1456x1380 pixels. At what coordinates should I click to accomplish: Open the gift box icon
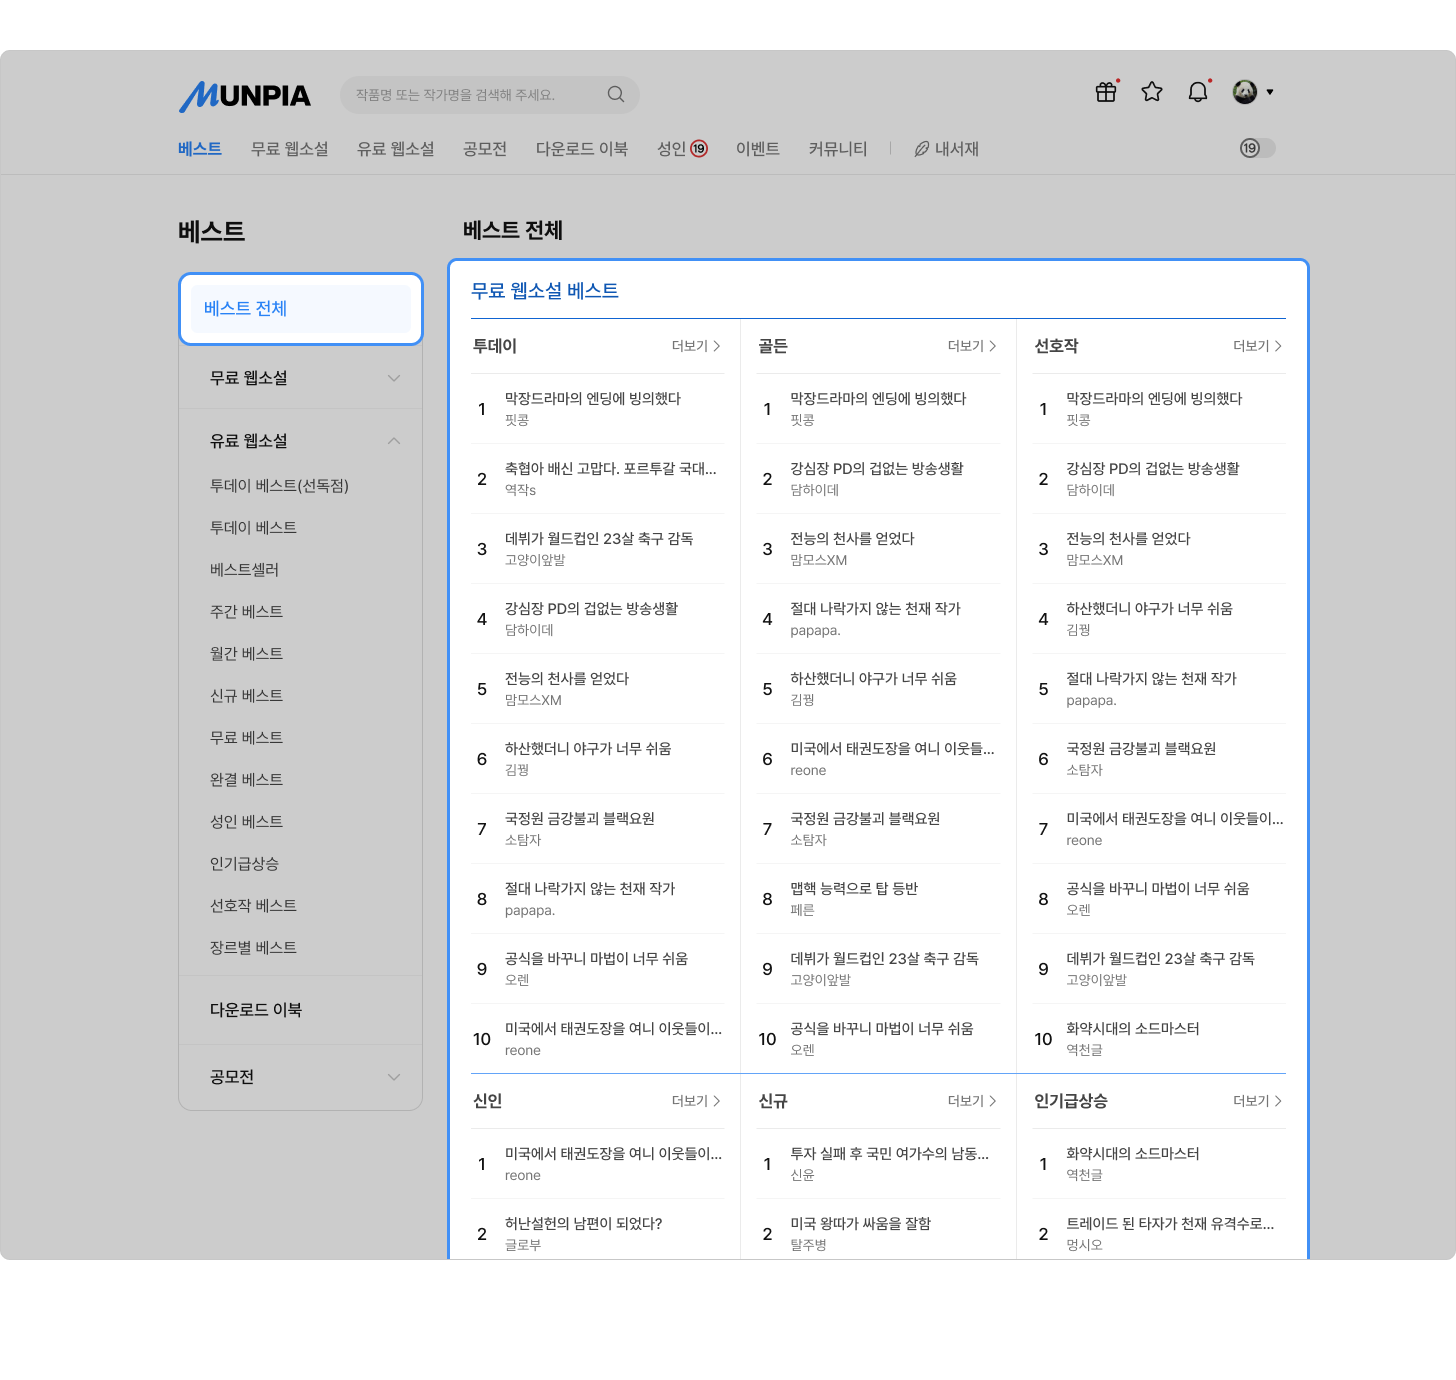[x=1106, y=92]
